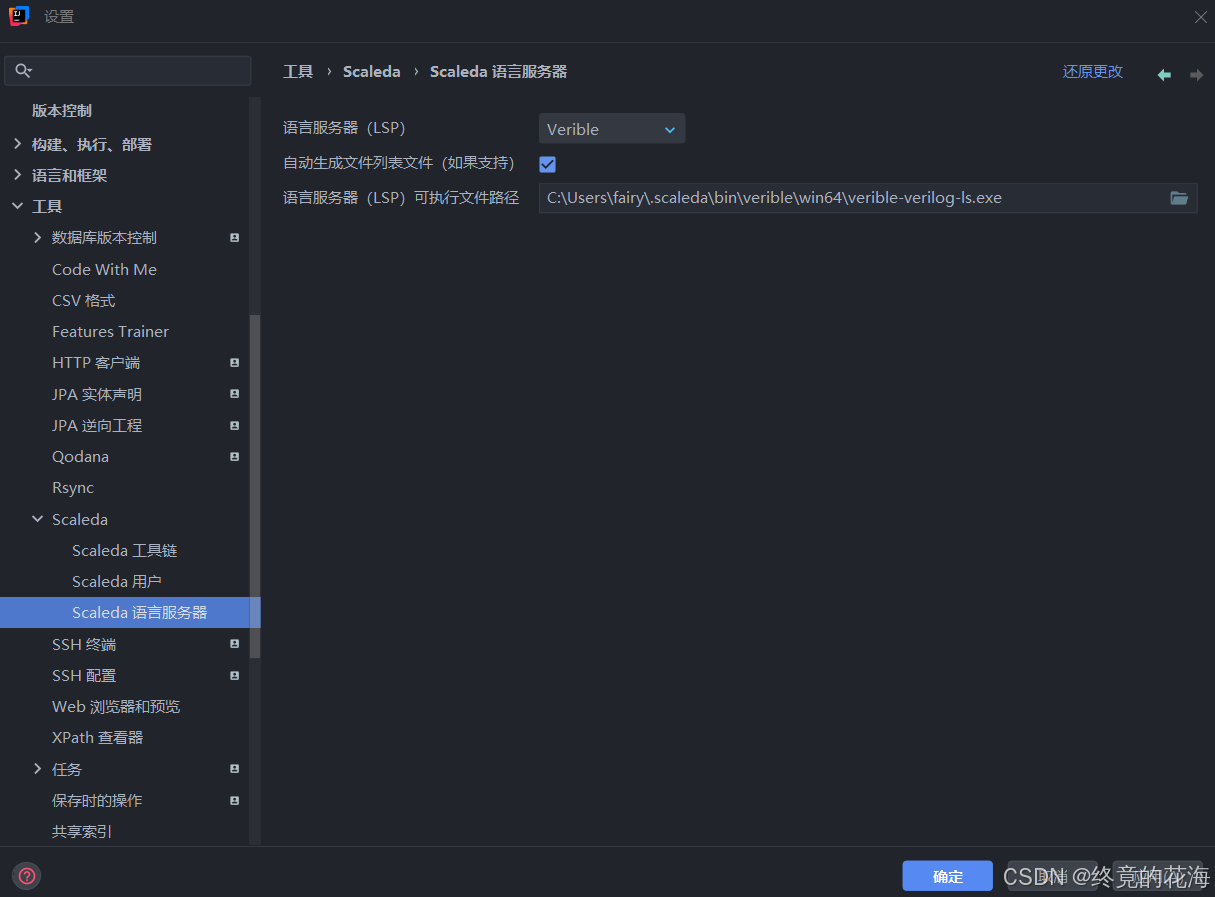Click project-level marker beside JPA 实体声明
The image size is (1215, 897).
(234, 394)
